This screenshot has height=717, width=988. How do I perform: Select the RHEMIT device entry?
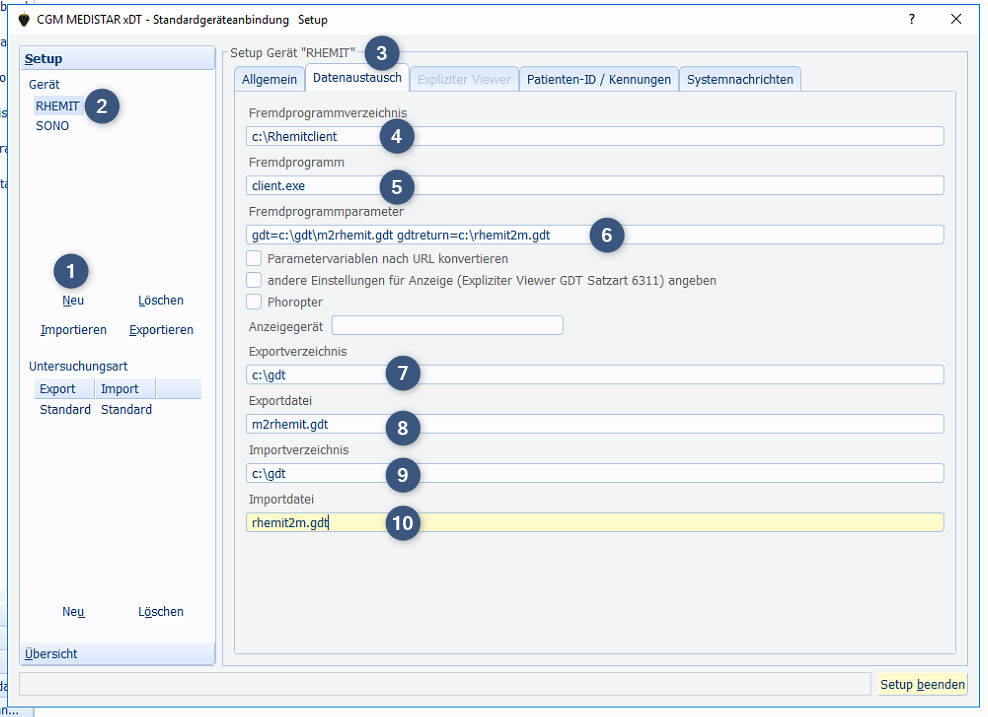coord(57,106)
